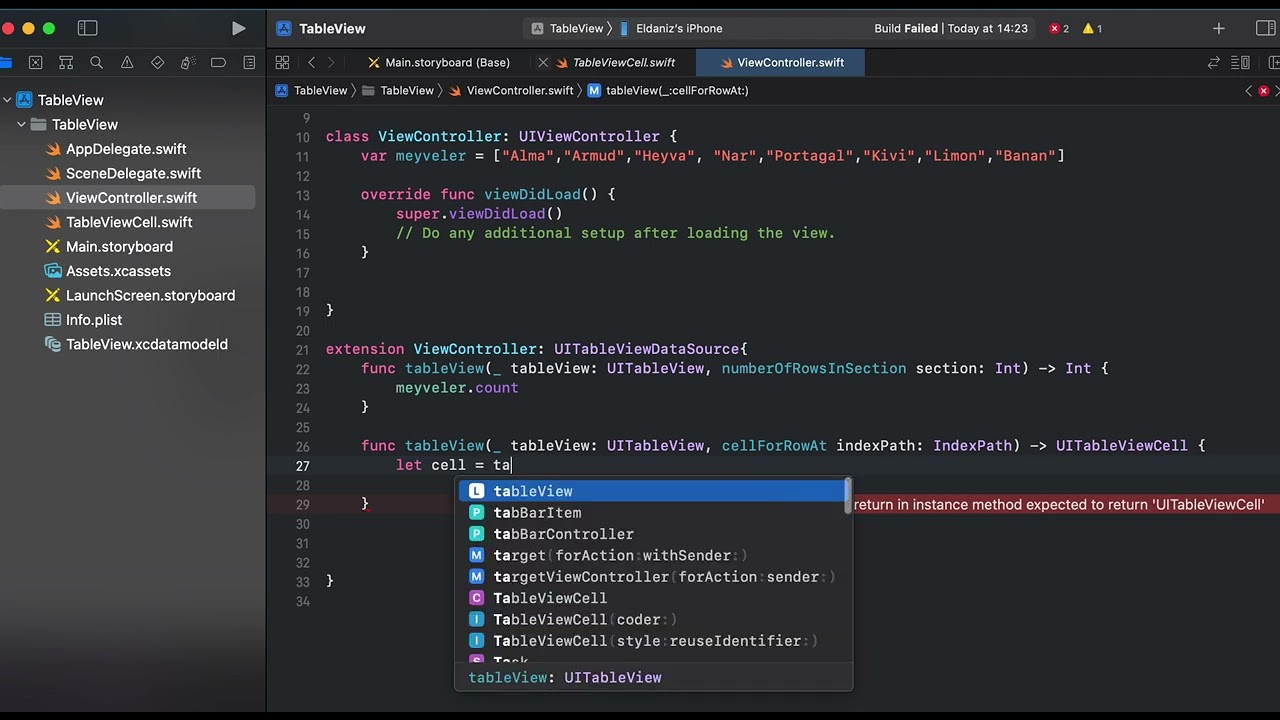Screen dimensions: 1280x720
Task: Click TableView project in jump bar
Action: (x=312, y=90)
